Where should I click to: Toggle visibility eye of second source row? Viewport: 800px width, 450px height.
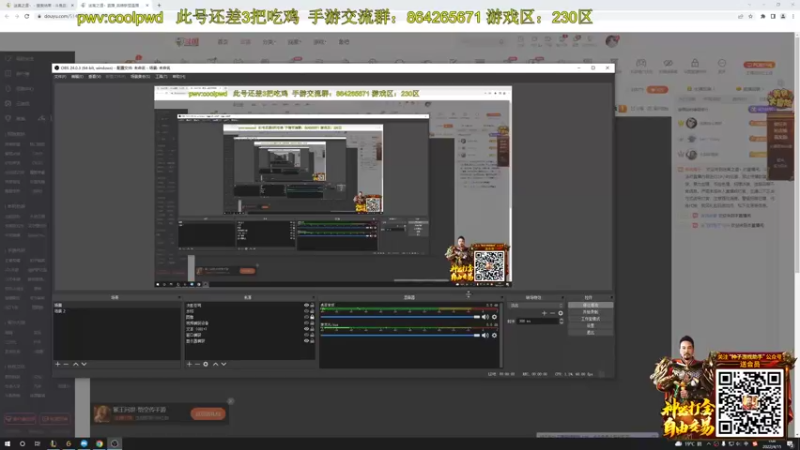pos(306,311)
